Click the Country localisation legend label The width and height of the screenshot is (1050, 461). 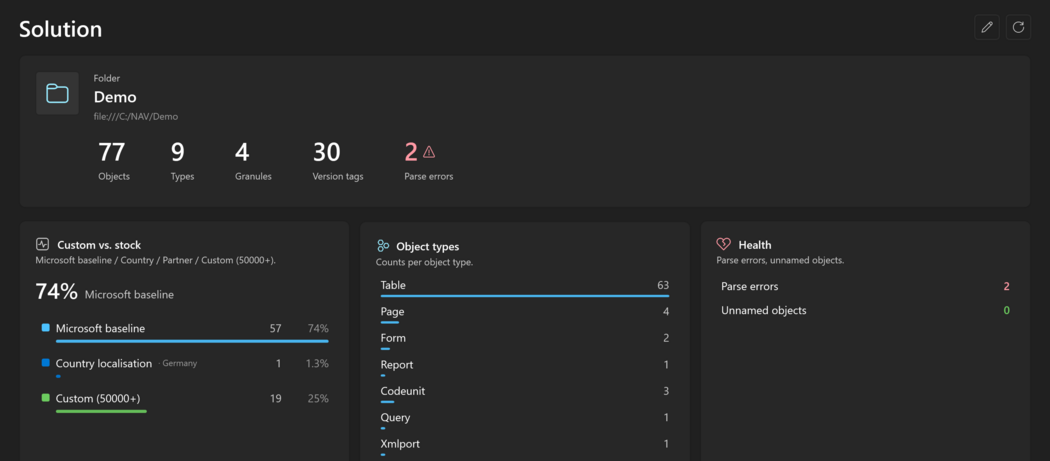104,363
